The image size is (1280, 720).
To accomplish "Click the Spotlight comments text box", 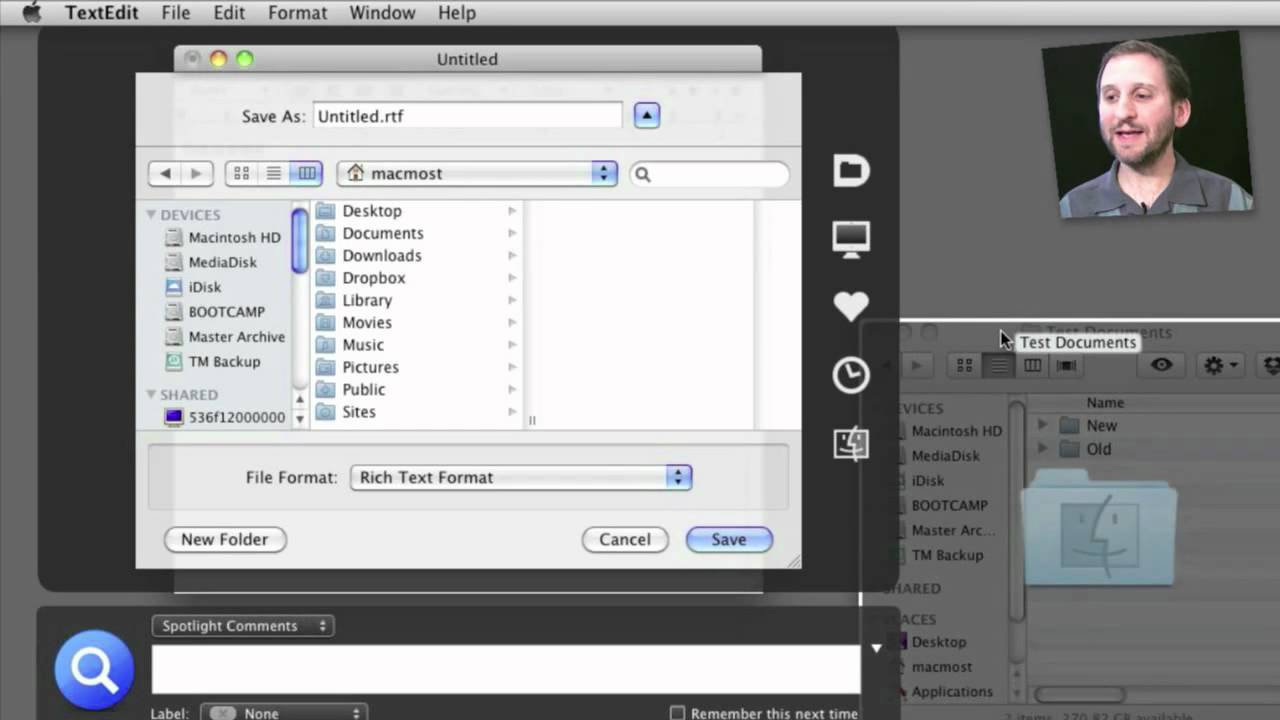I will point(505,669).
